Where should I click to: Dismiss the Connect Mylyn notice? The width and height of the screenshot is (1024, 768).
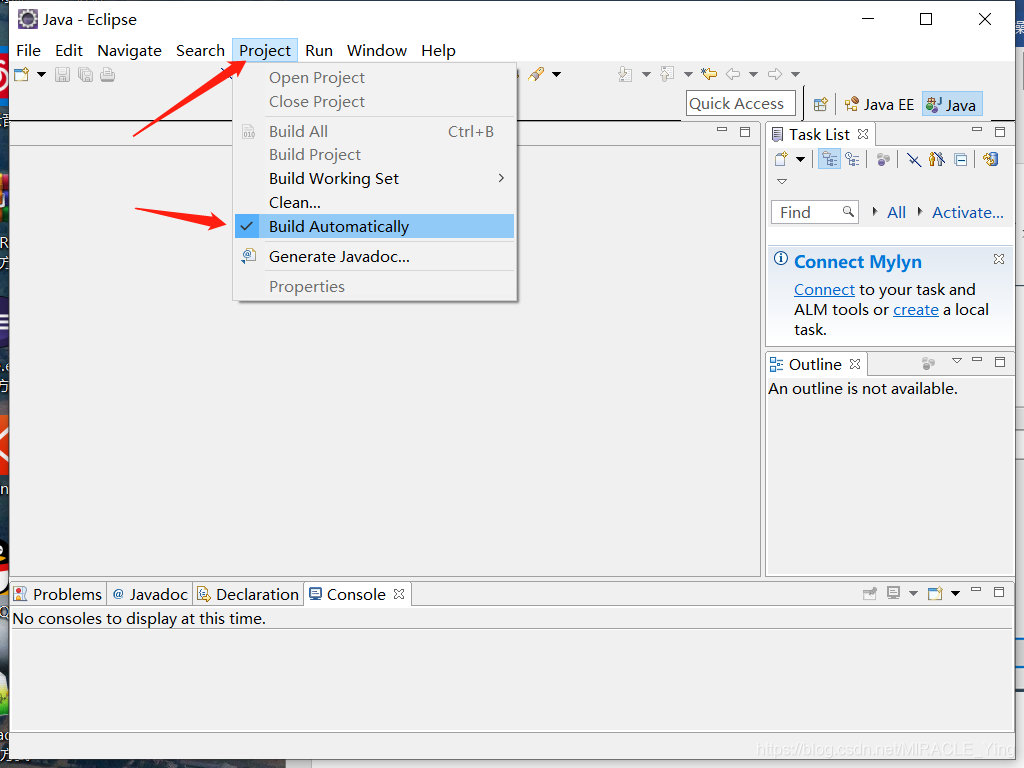tap(999, 259)
